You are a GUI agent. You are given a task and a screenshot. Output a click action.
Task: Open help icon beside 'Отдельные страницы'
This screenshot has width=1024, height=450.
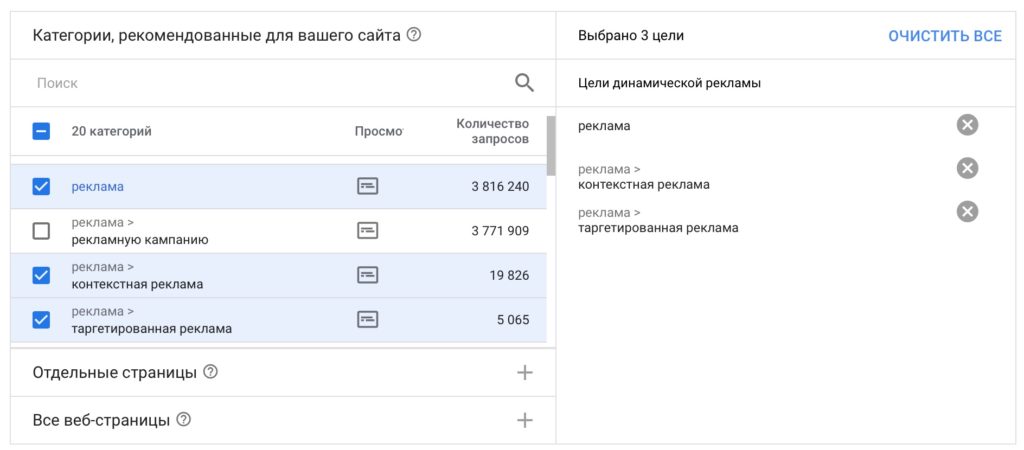tap(210, 372)
